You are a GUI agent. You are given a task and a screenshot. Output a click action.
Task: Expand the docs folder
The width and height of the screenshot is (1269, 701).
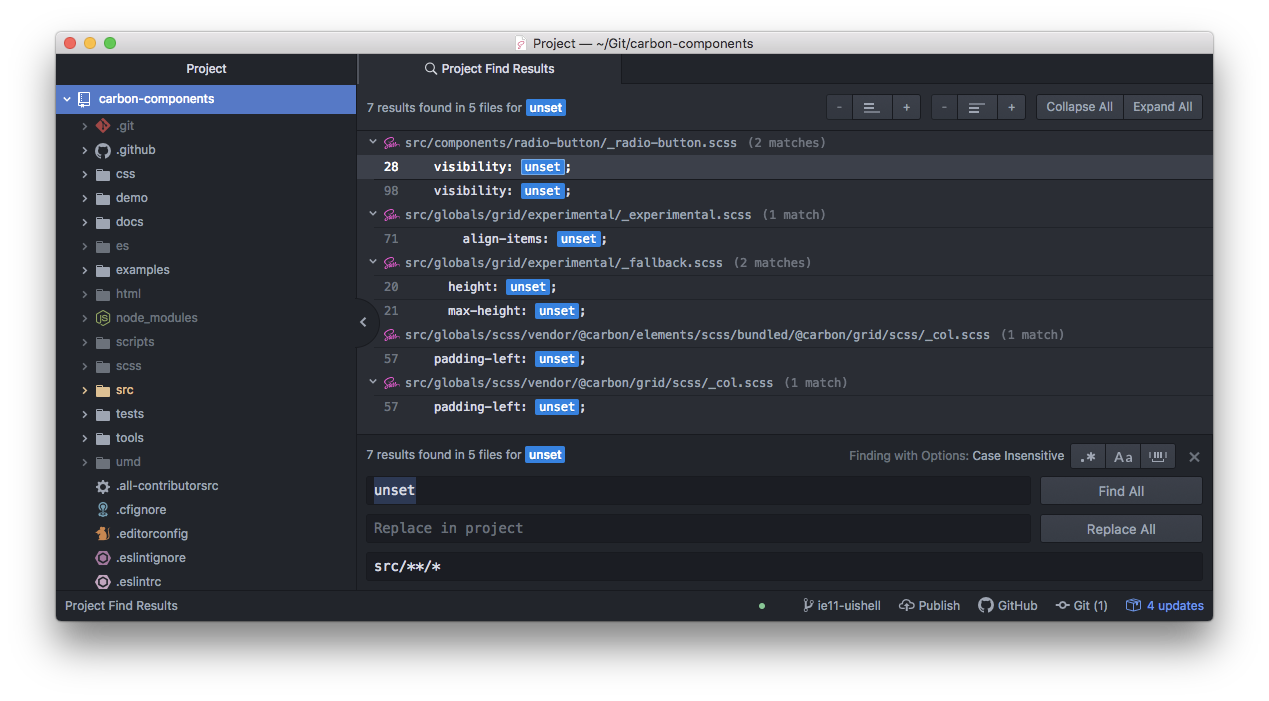click(x=85, y=222)
